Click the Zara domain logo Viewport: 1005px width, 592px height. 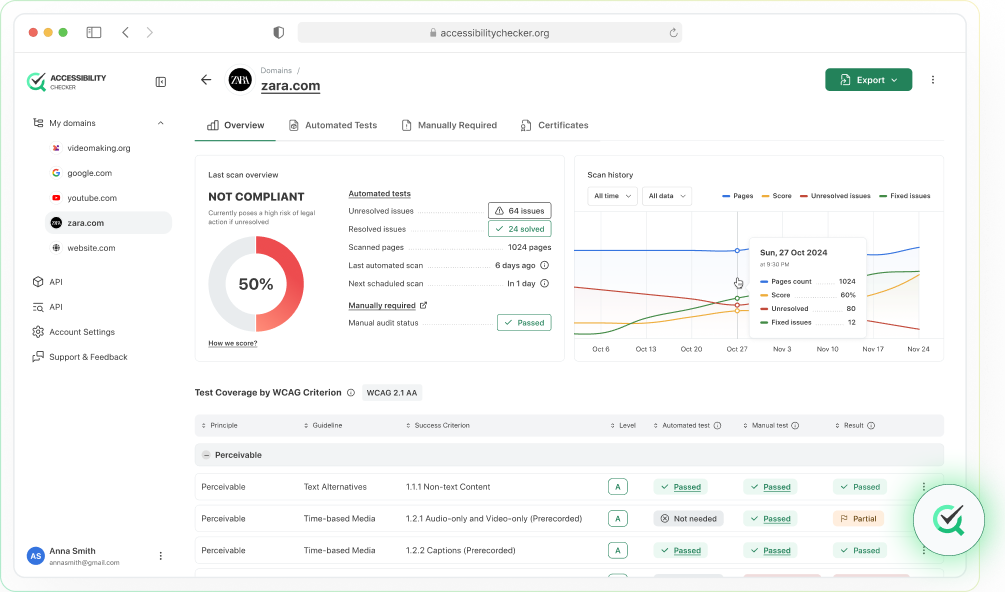pyautogui.click(x=240, y=80)
